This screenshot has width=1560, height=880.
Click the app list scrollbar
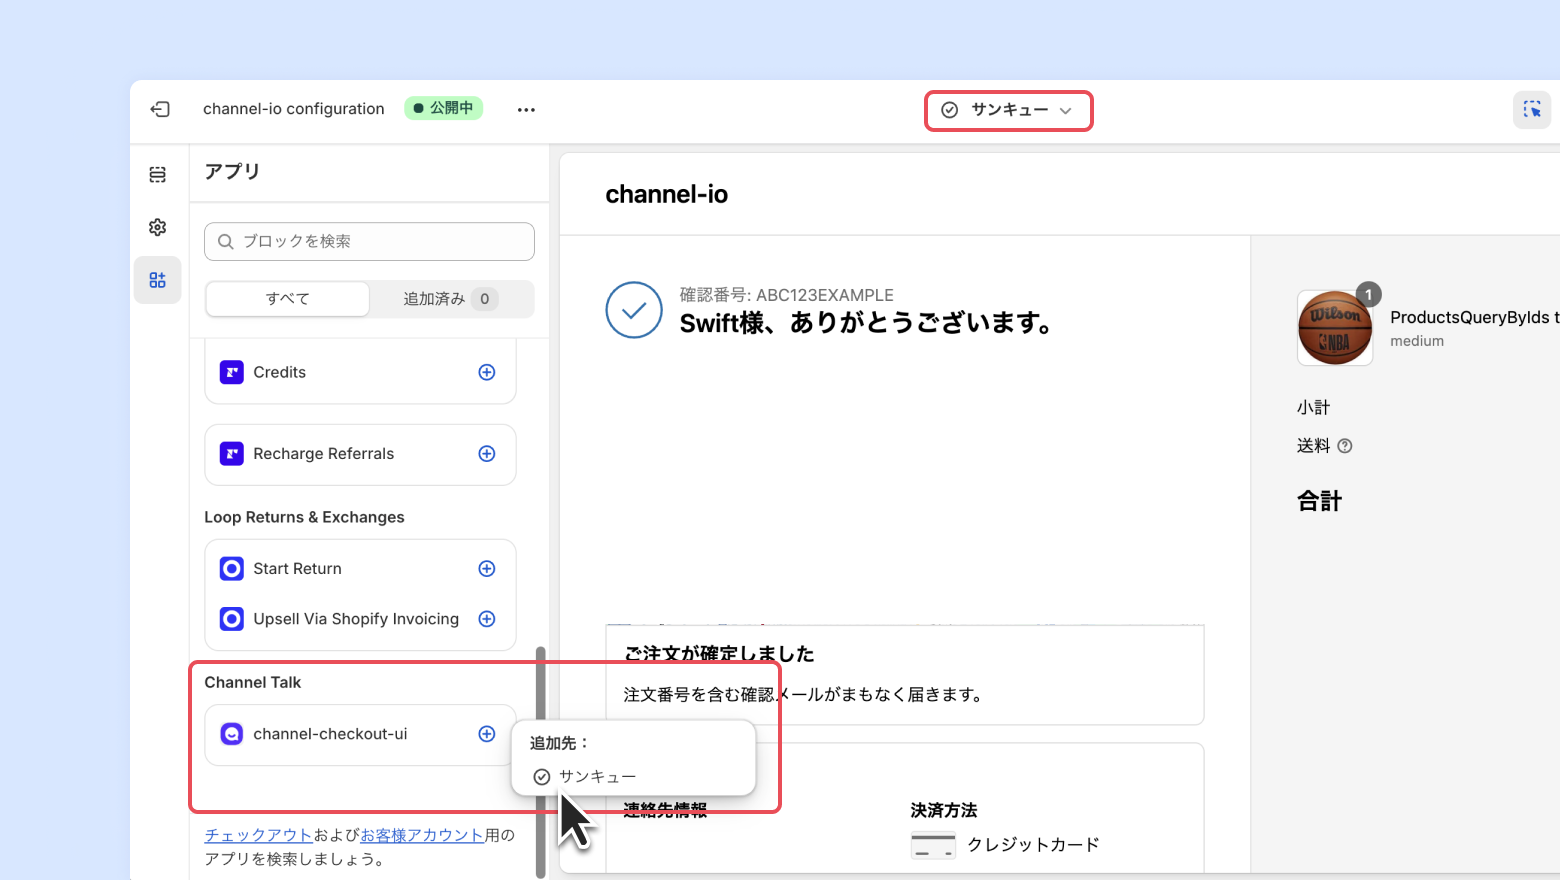pos(541,760)
